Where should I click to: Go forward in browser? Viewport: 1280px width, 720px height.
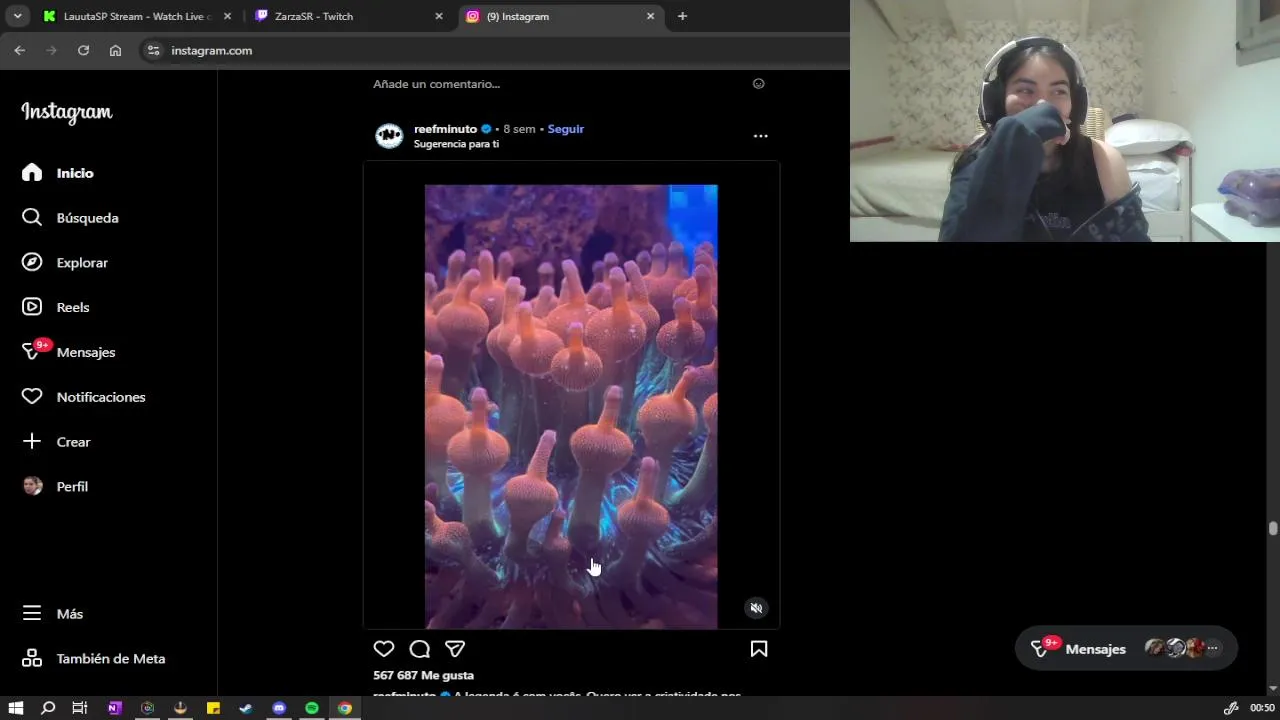(51, 50)
